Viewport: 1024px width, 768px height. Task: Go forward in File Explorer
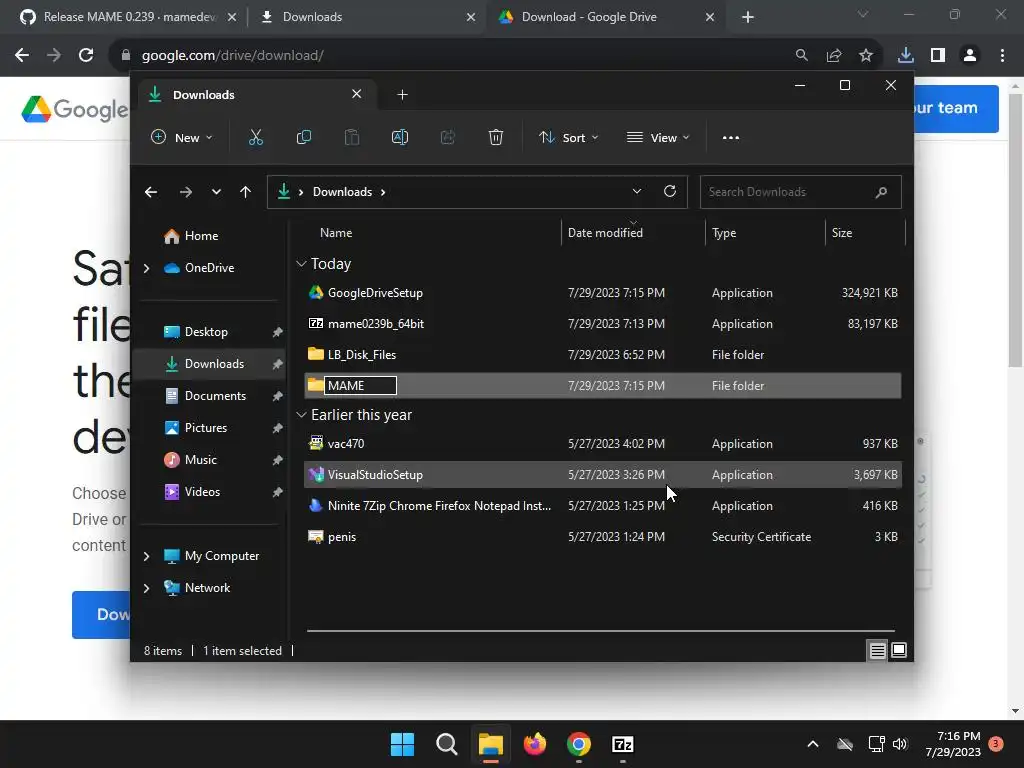[x=185, y=192]
